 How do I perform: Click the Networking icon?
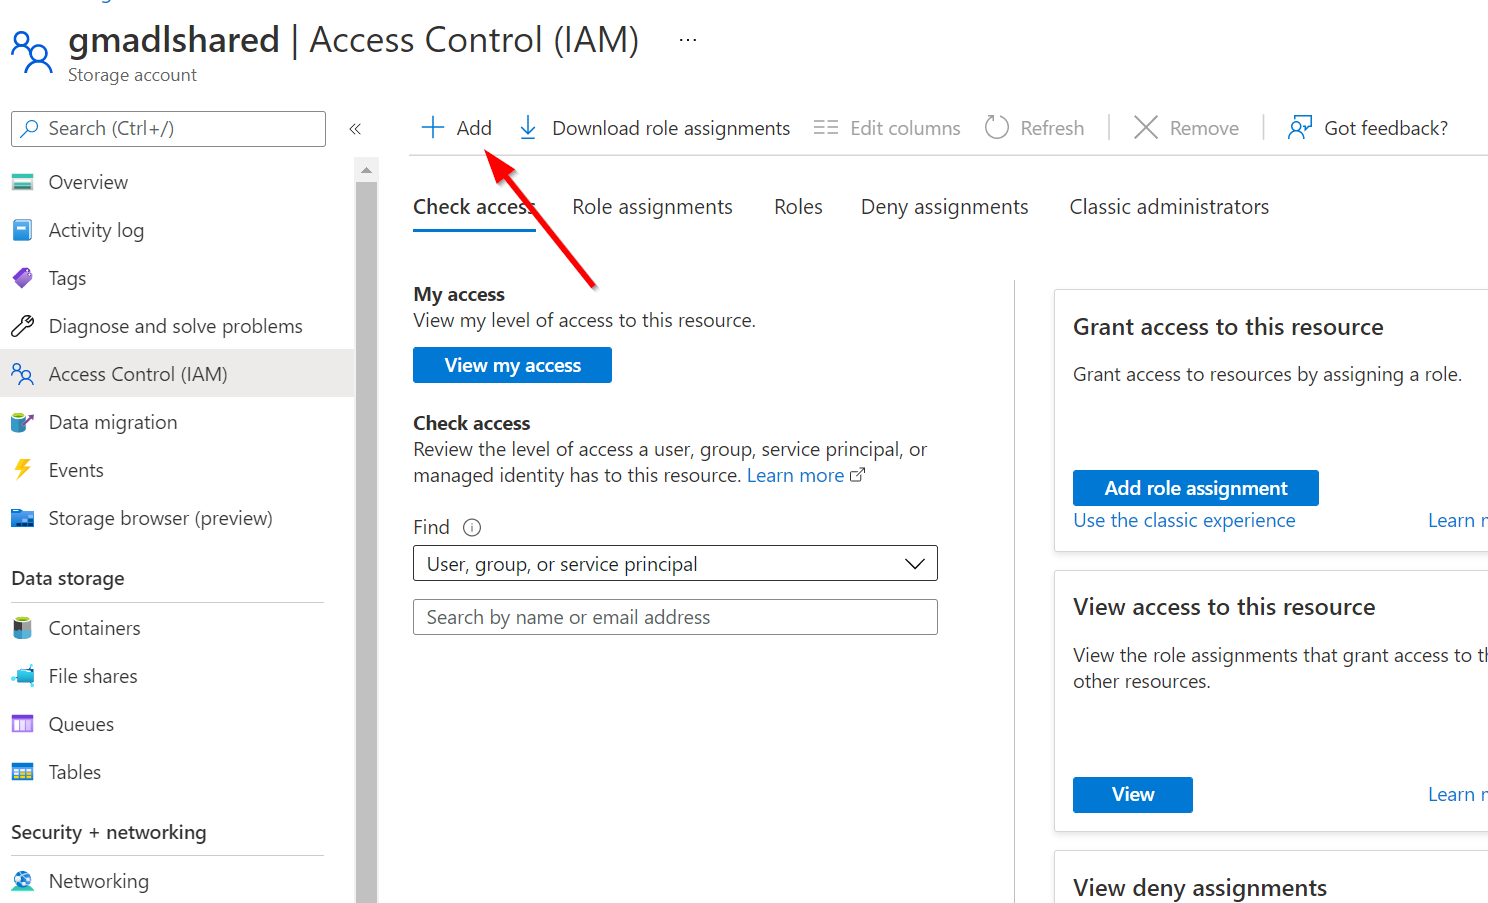[x=22, y=881]
